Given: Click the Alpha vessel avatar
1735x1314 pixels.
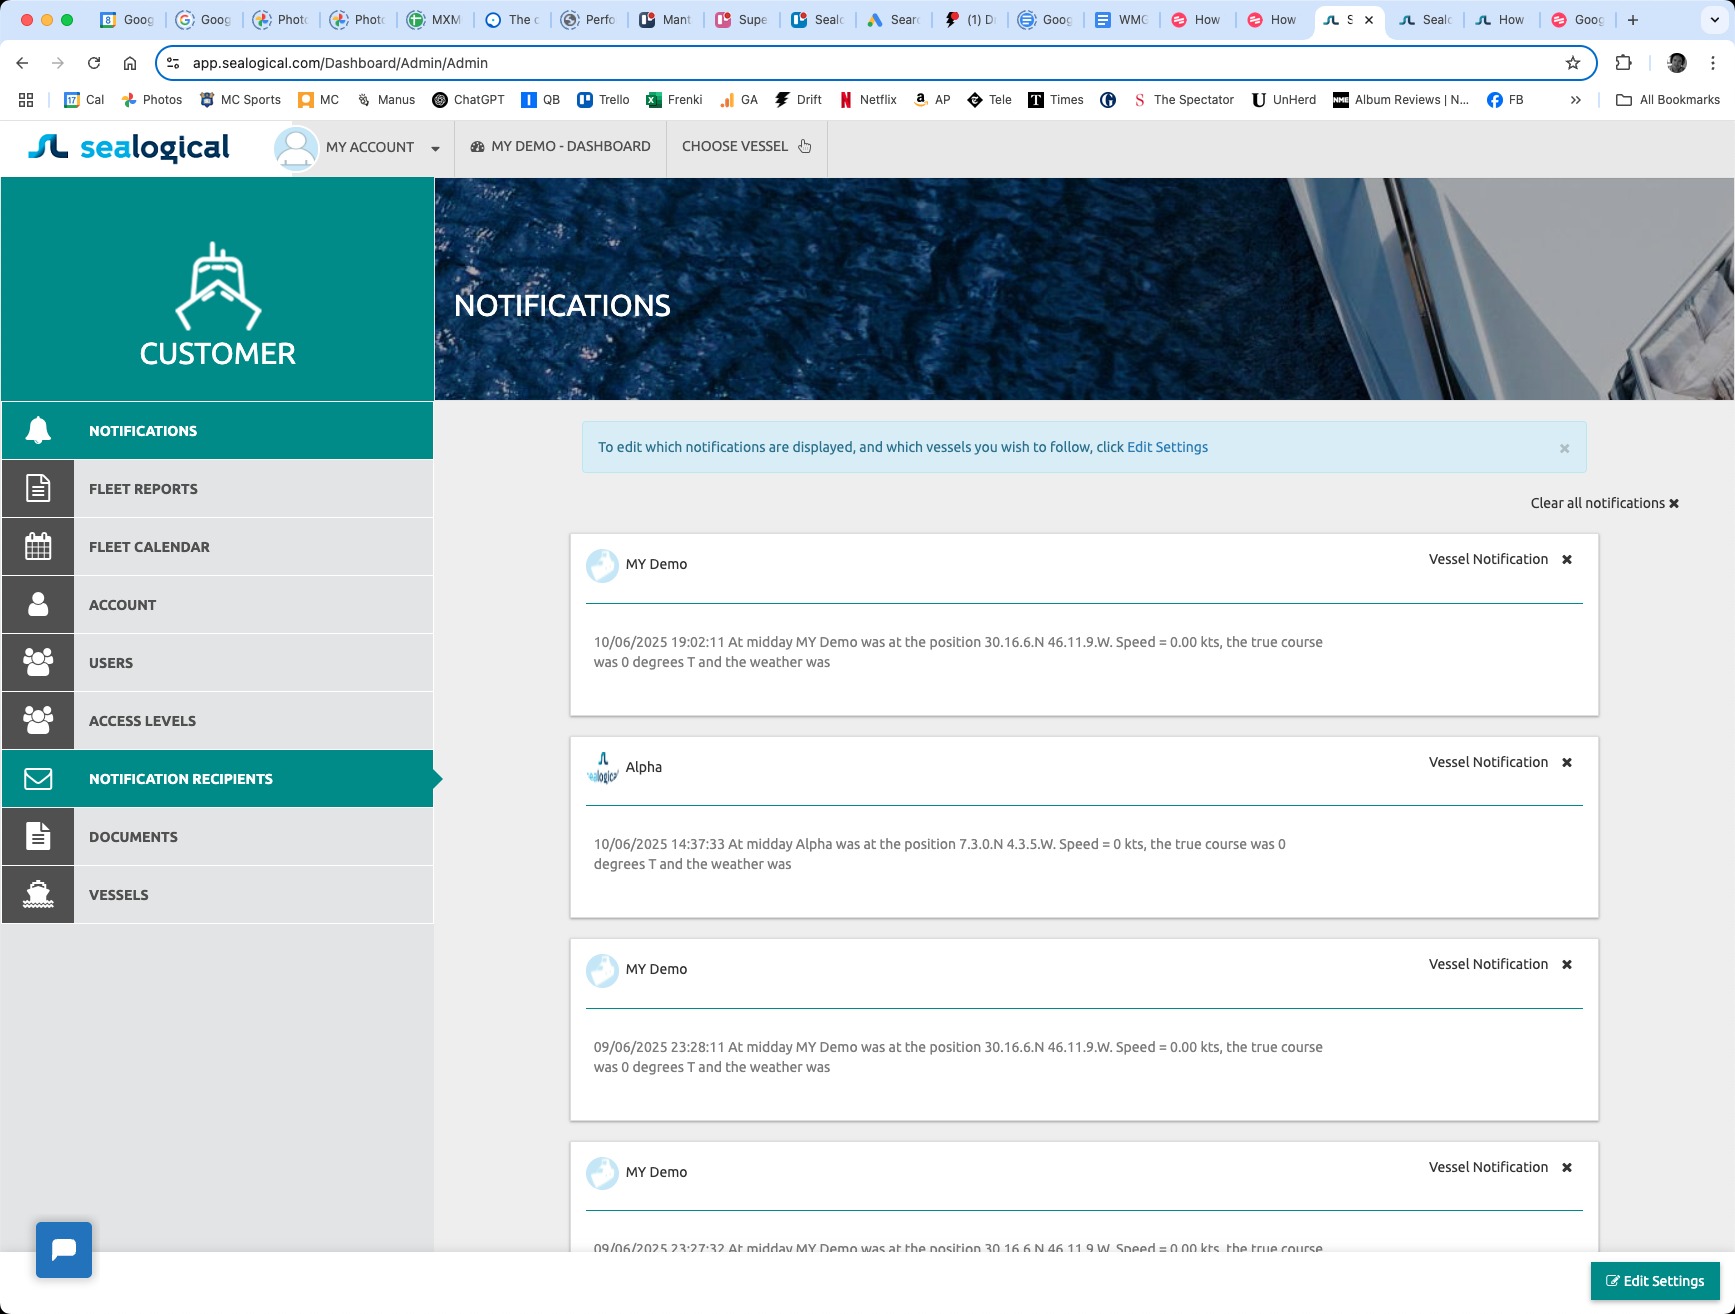Looking at the screenshot, I should [602, 768].
